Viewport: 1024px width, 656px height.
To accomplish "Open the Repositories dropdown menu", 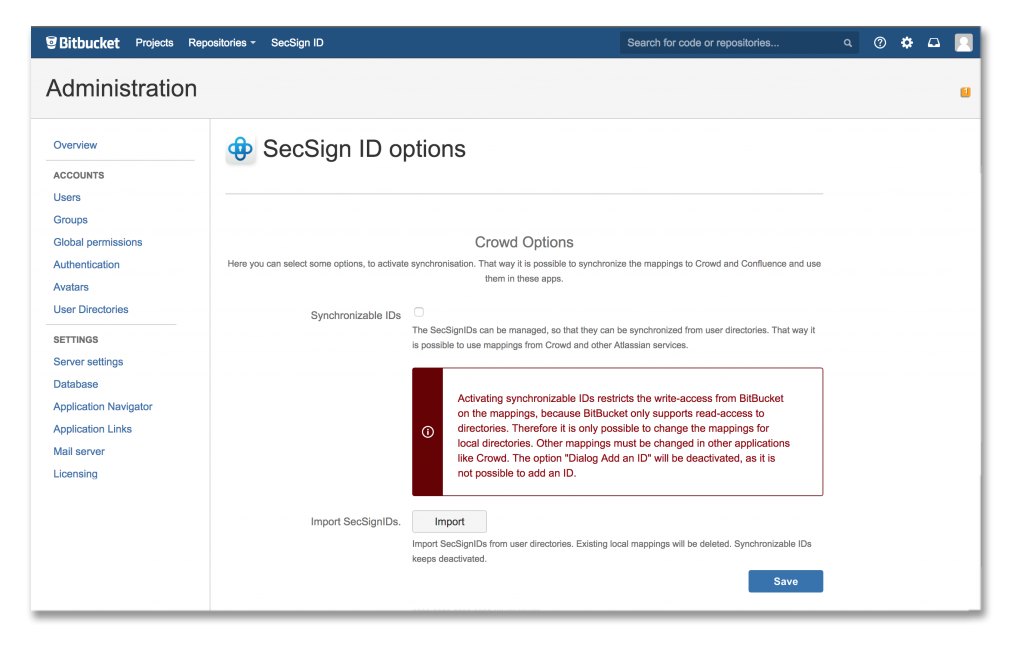I will point(221,42).
